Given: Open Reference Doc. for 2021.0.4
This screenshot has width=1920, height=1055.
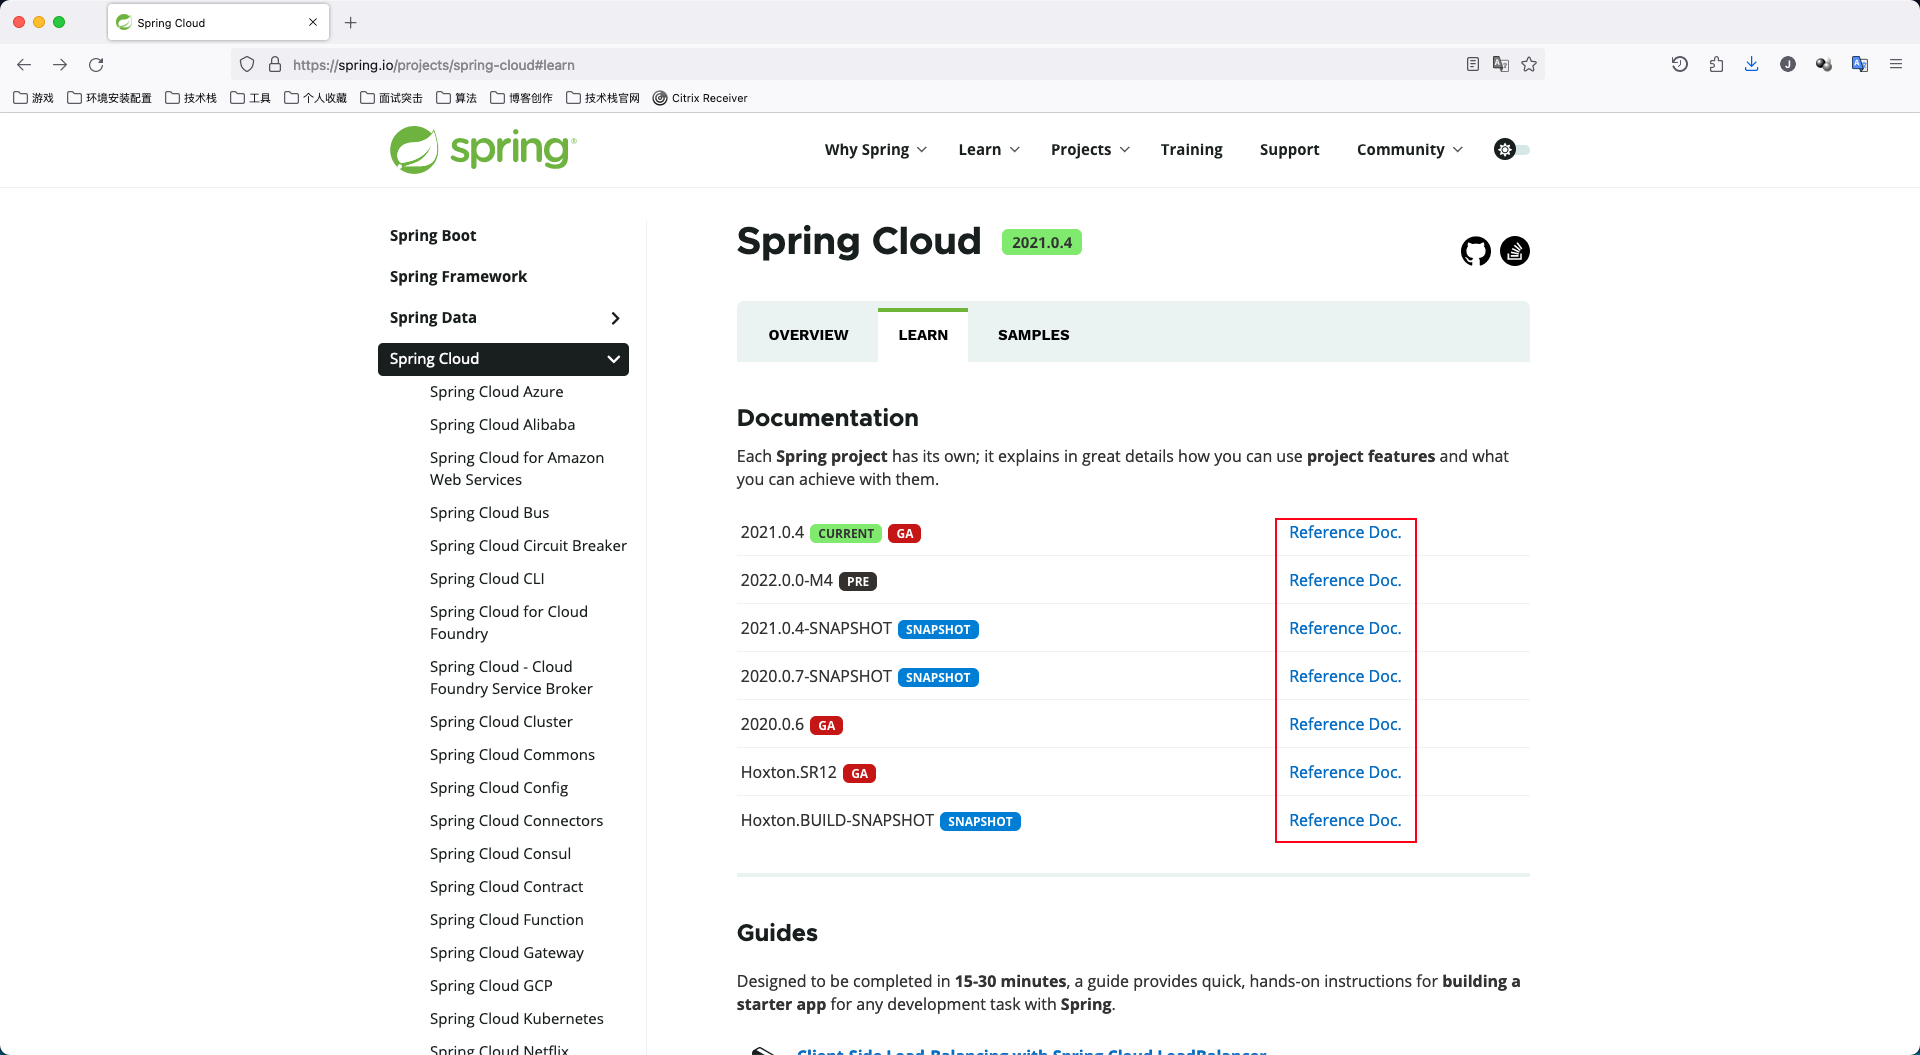Looking at the screenshot, I should [1345, 532].
